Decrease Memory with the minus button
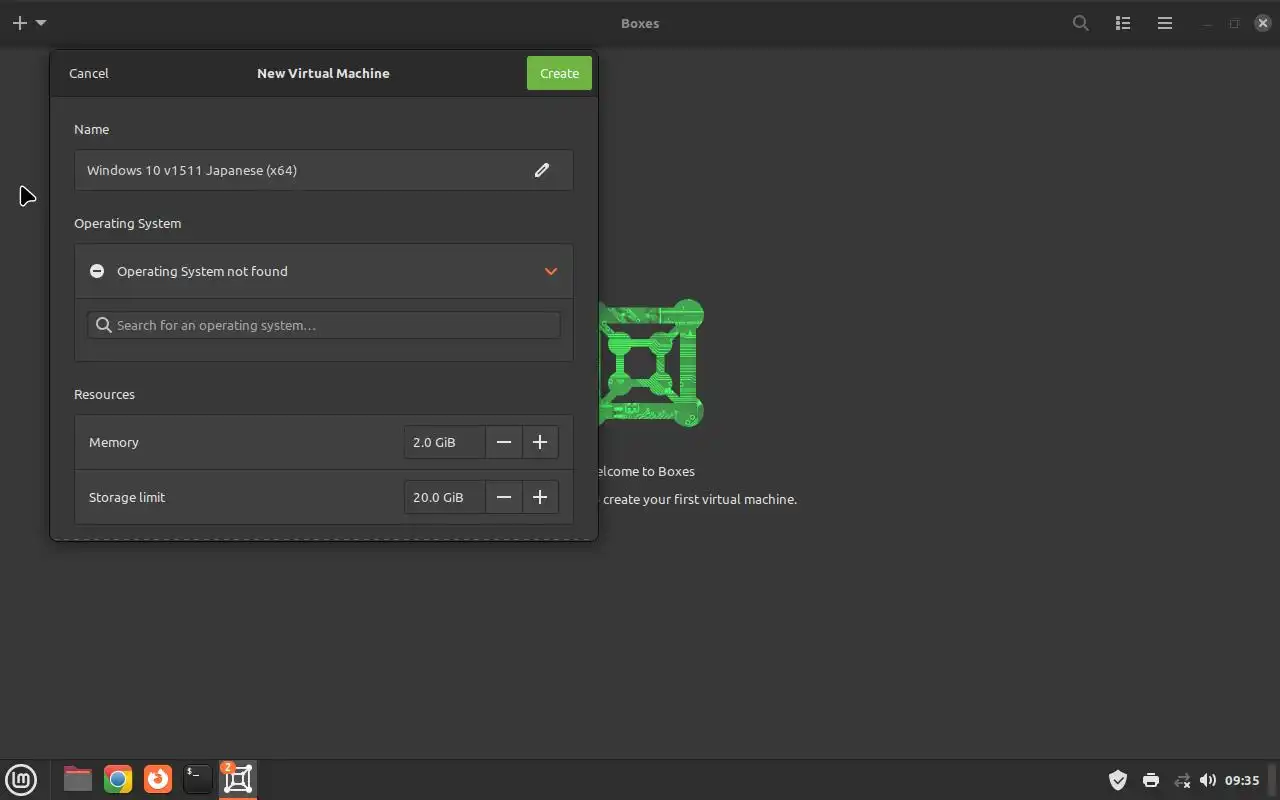The height and width of the screenshot is (800, 1280). pos(504,442)
